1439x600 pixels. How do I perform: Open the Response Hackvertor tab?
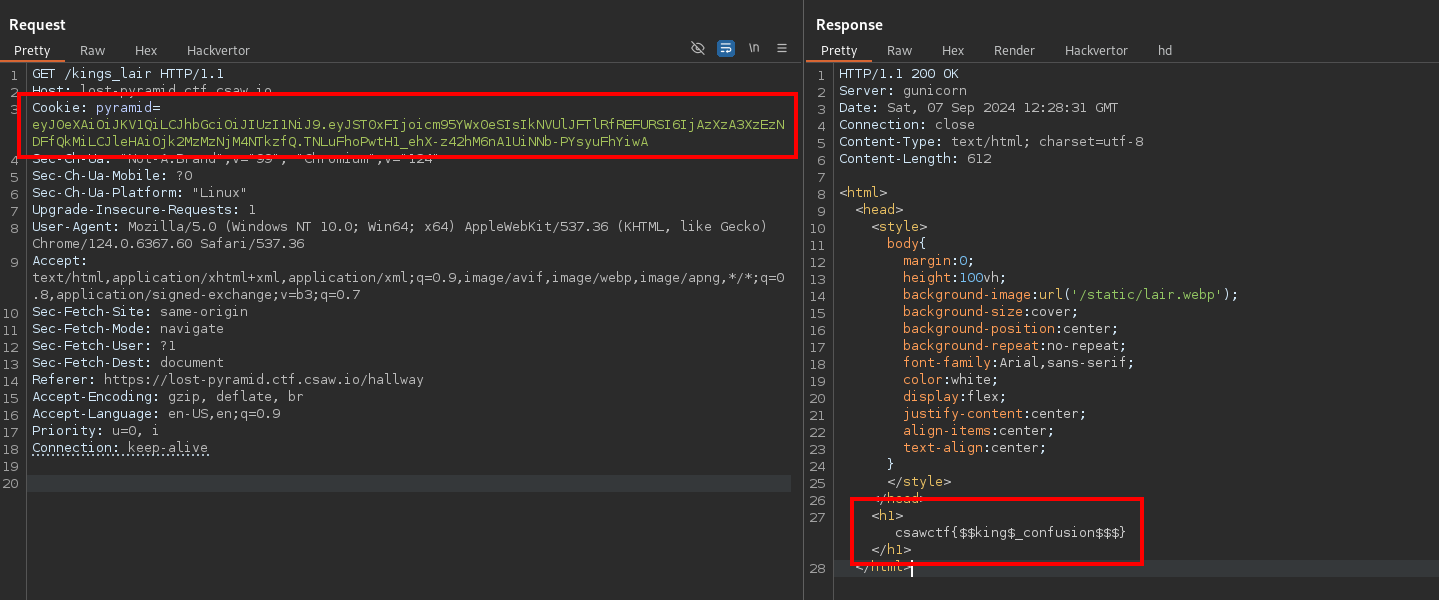pos(1096,50)
